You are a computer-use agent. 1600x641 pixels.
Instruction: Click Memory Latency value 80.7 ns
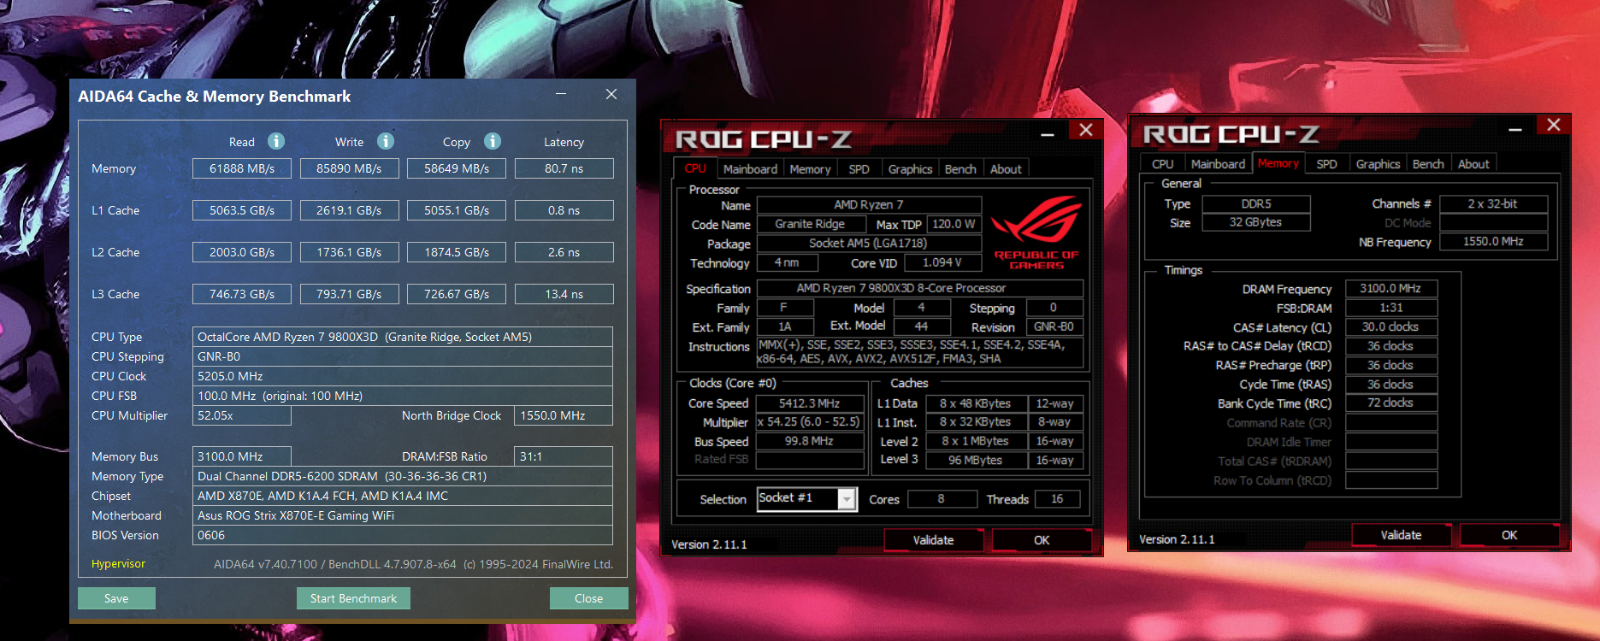[x=564, y=169]
